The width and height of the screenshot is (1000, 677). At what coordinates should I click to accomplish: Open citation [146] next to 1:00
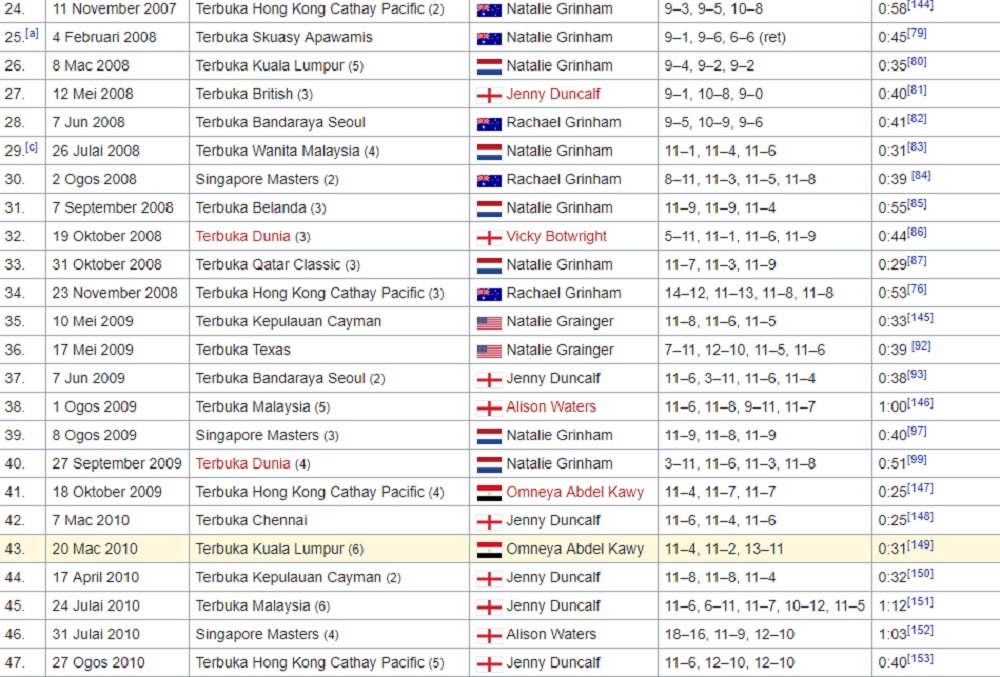point(920,403)
